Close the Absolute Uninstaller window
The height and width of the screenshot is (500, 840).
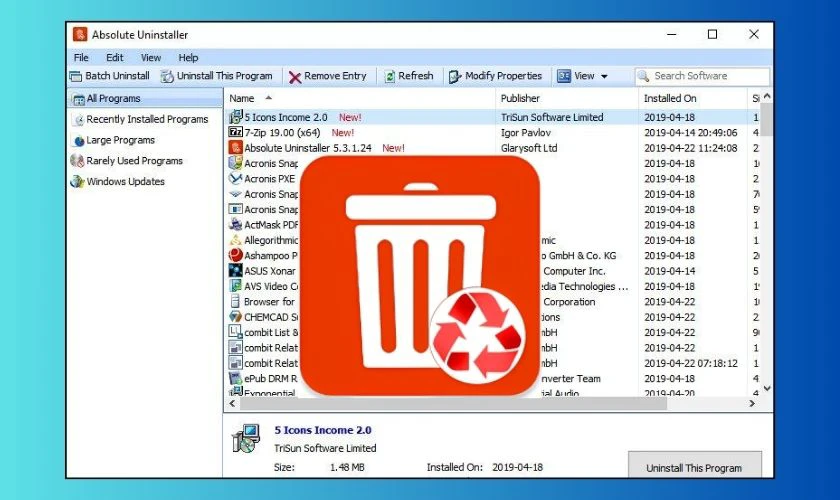(x=754, y=34)
